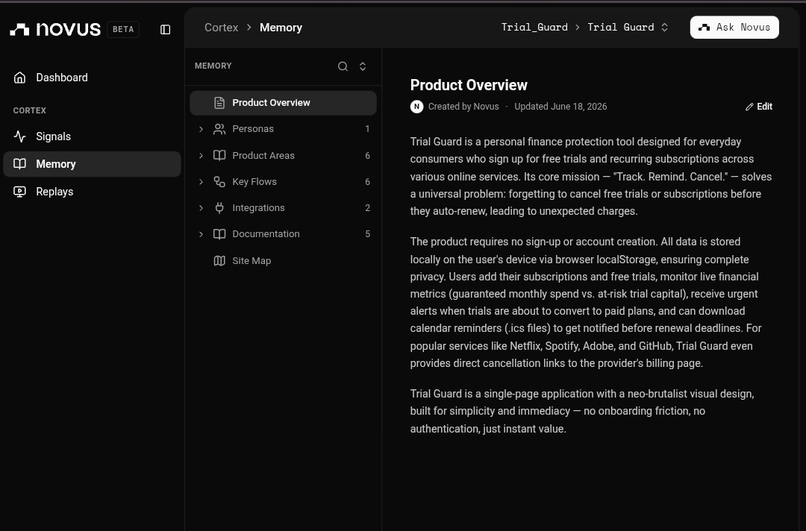The image size is (806, 531).
Task: Open Dashboard in the sidebar
Action: tap(92, 78)
